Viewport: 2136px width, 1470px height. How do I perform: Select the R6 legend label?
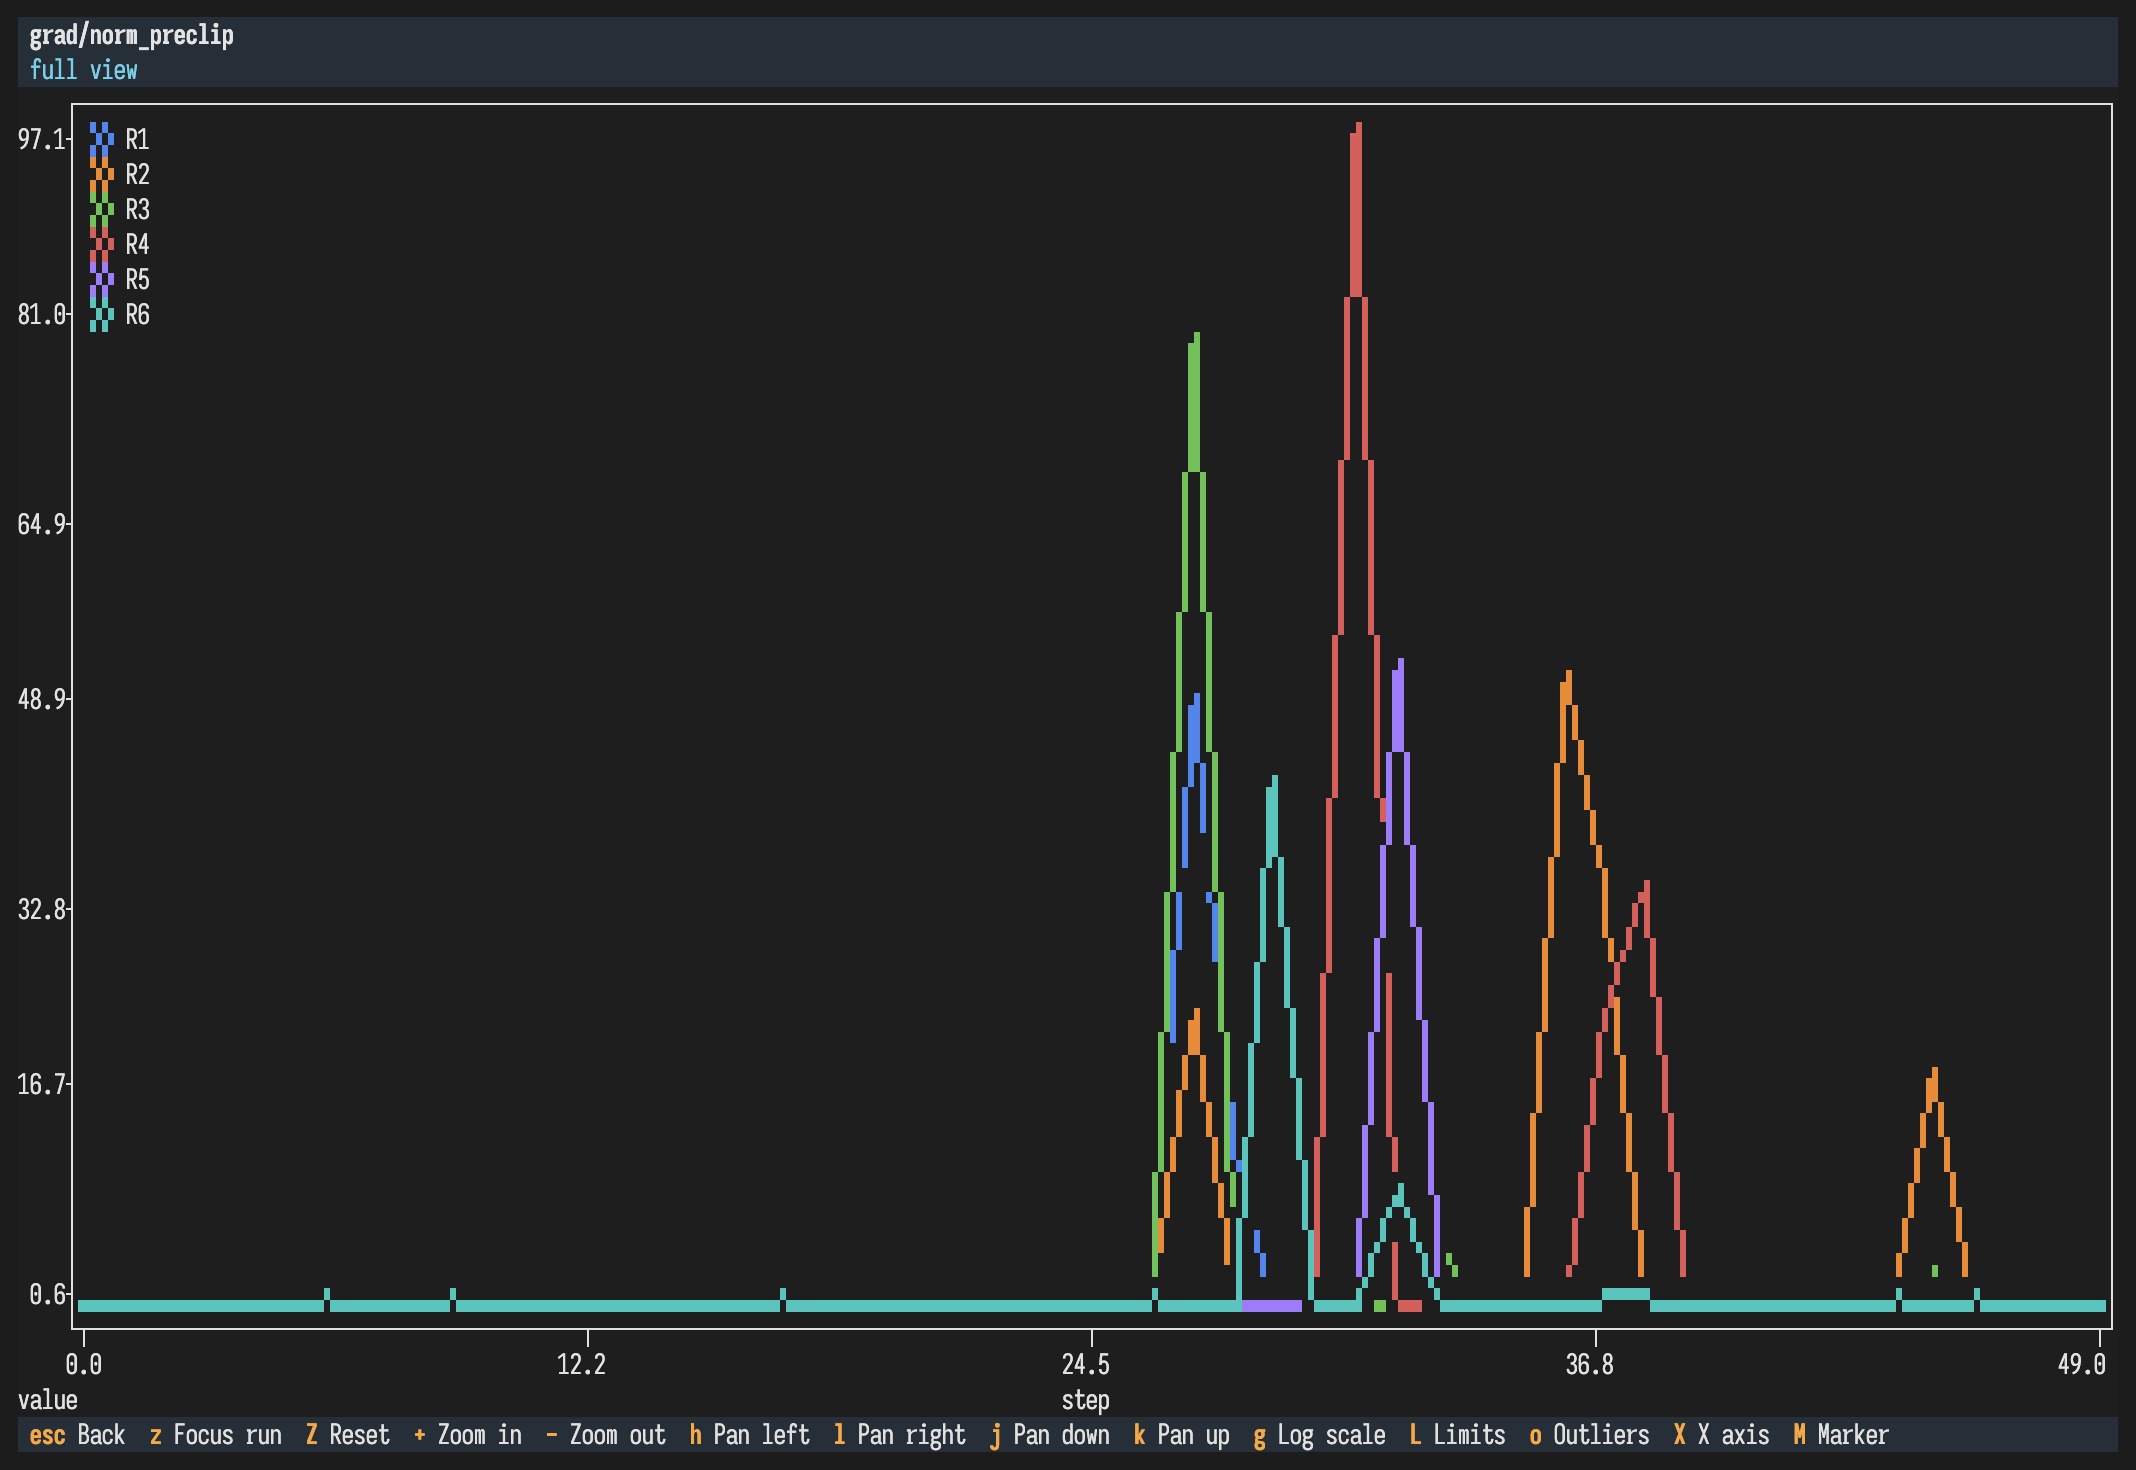point(137,314)
